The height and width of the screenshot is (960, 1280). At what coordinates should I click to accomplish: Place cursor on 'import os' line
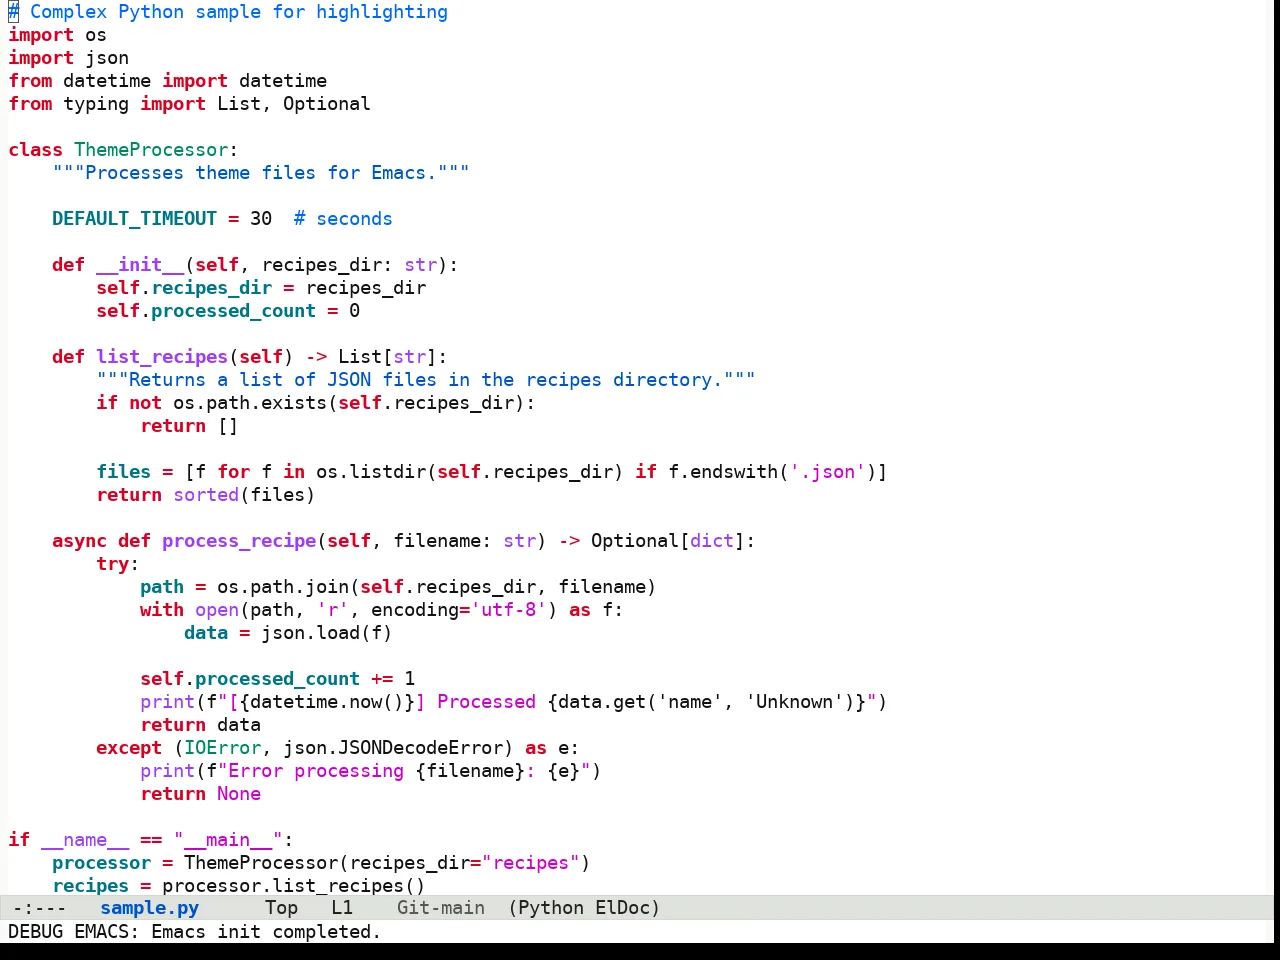[x=57, y=35]
